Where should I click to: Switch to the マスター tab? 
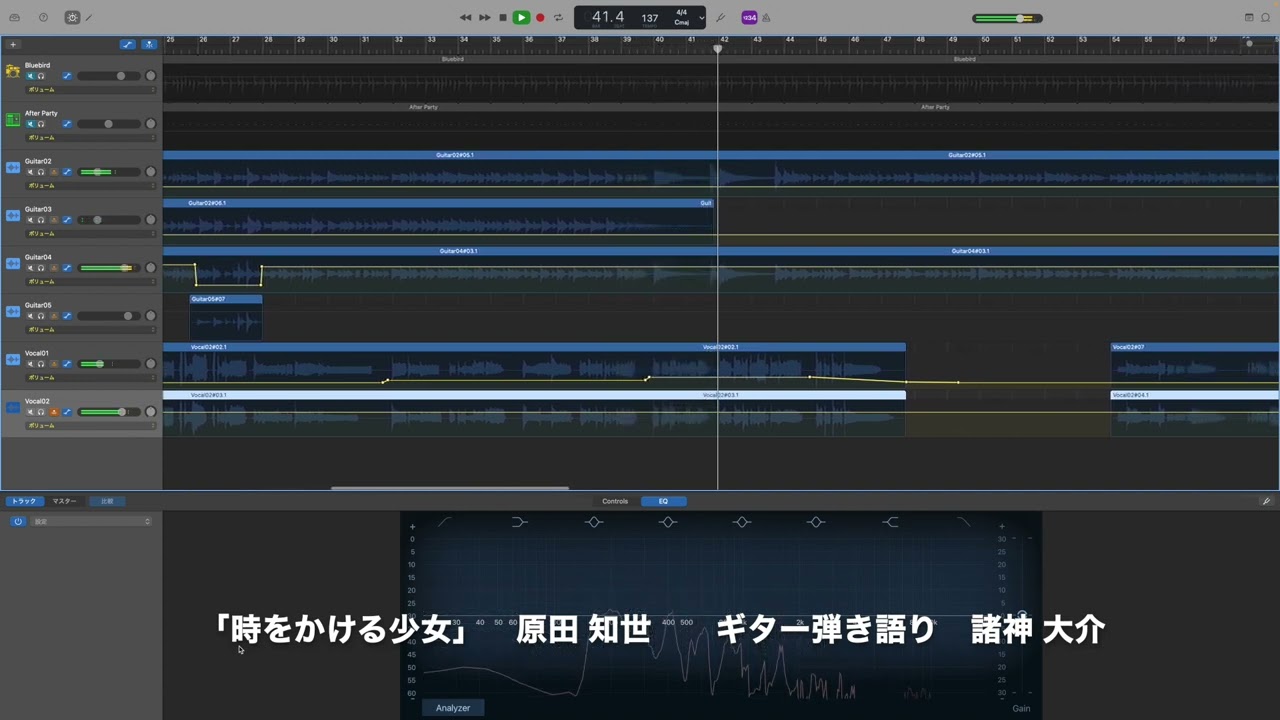click(x=64, y=501)
